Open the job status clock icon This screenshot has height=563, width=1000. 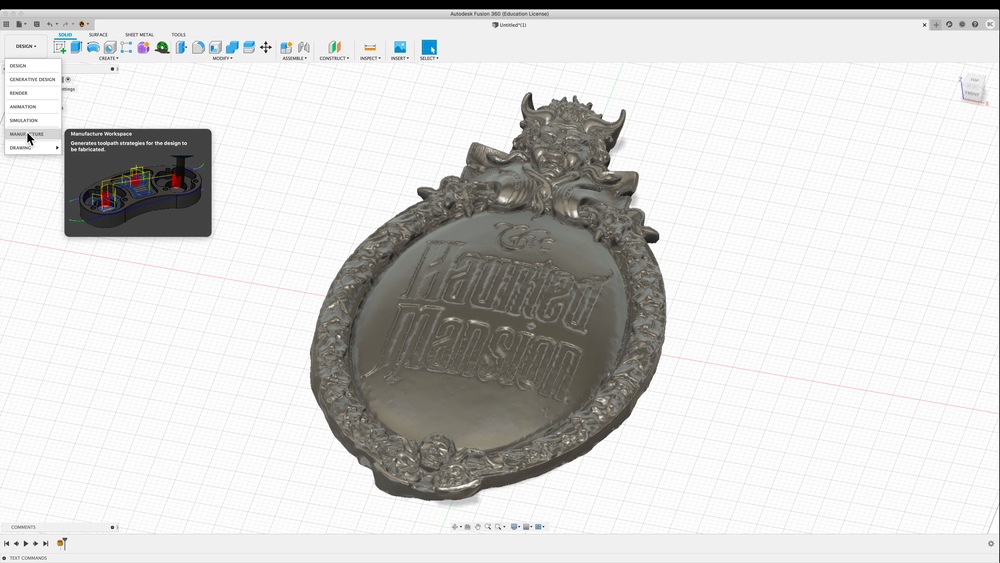click(962, 24)
